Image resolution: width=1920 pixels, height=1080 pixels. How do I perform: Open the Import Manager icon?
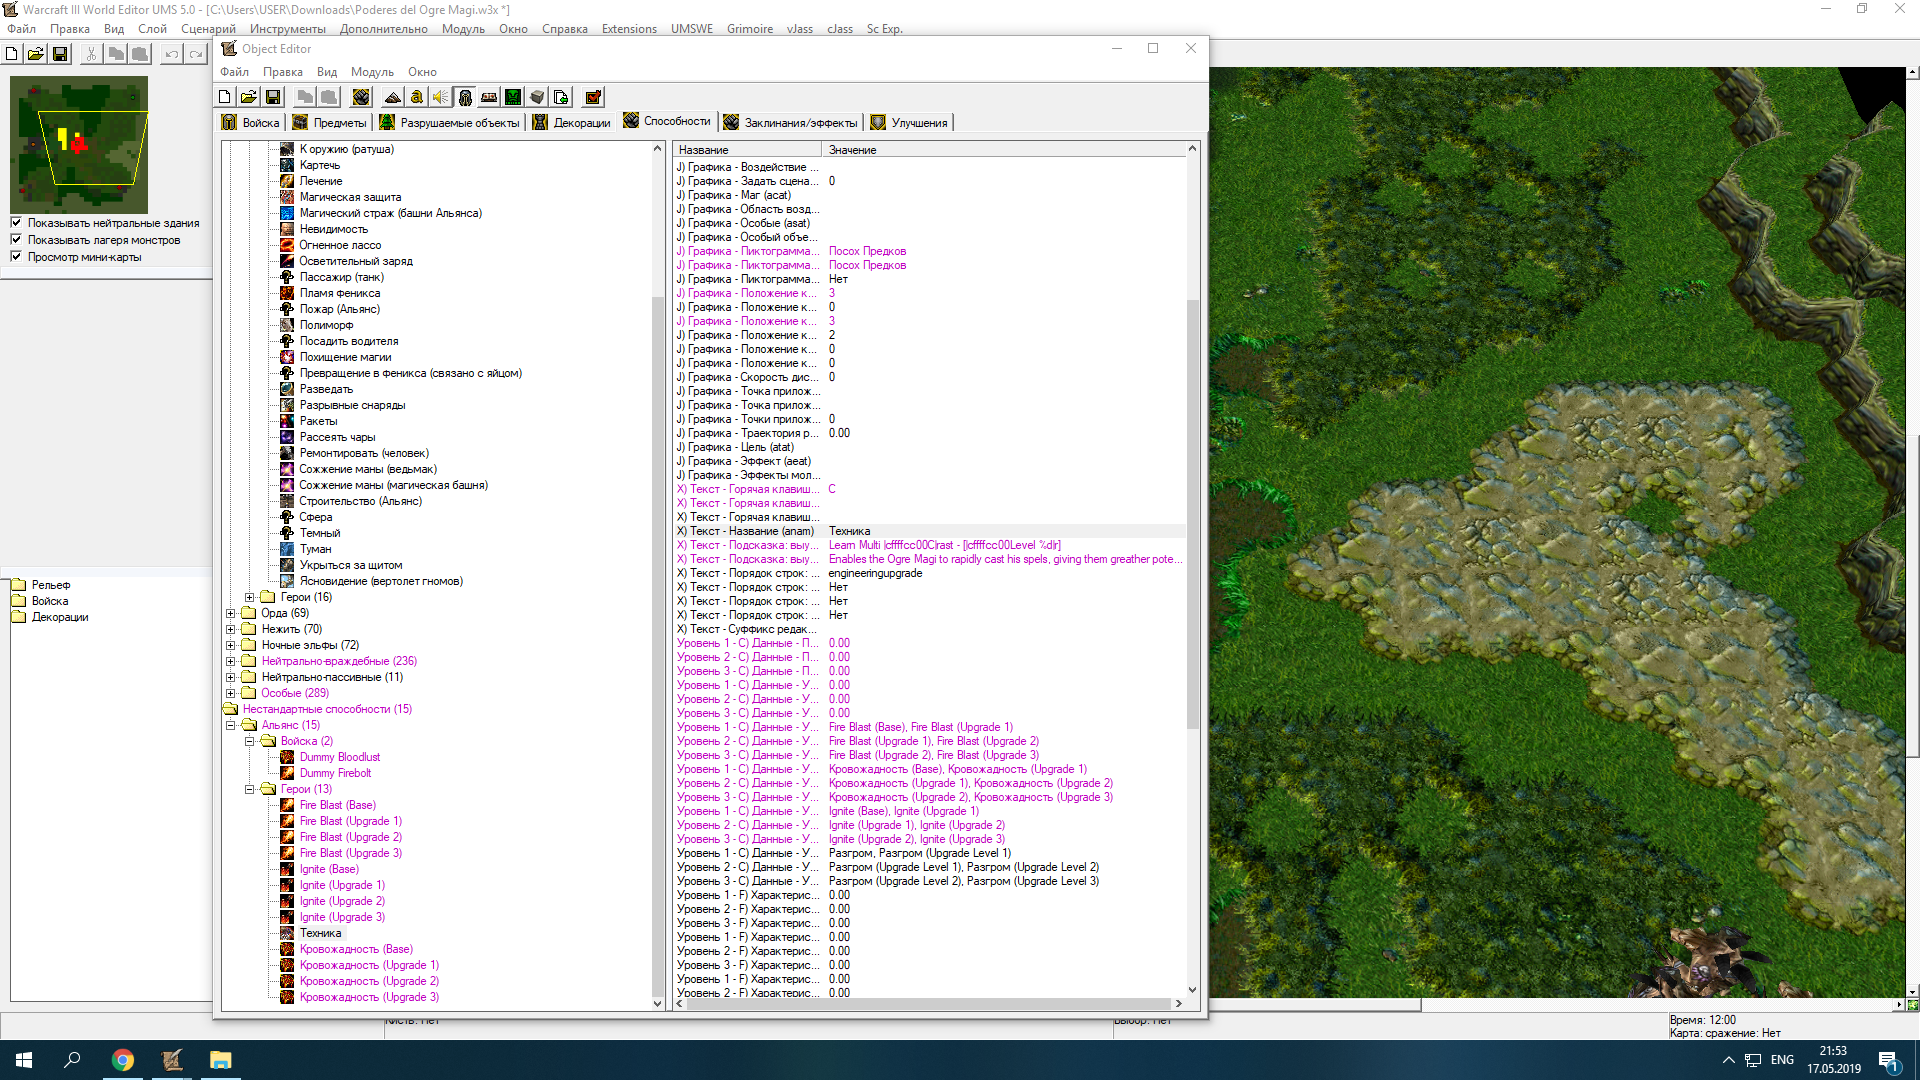(x=561, y=97)
